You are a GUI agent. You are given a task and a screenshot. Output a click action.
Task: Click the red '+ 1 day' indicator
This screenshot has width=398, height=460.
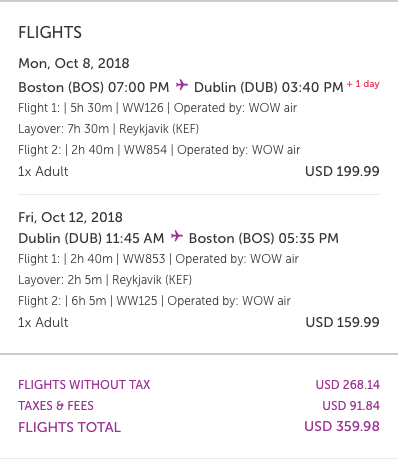tap(363, 84)
